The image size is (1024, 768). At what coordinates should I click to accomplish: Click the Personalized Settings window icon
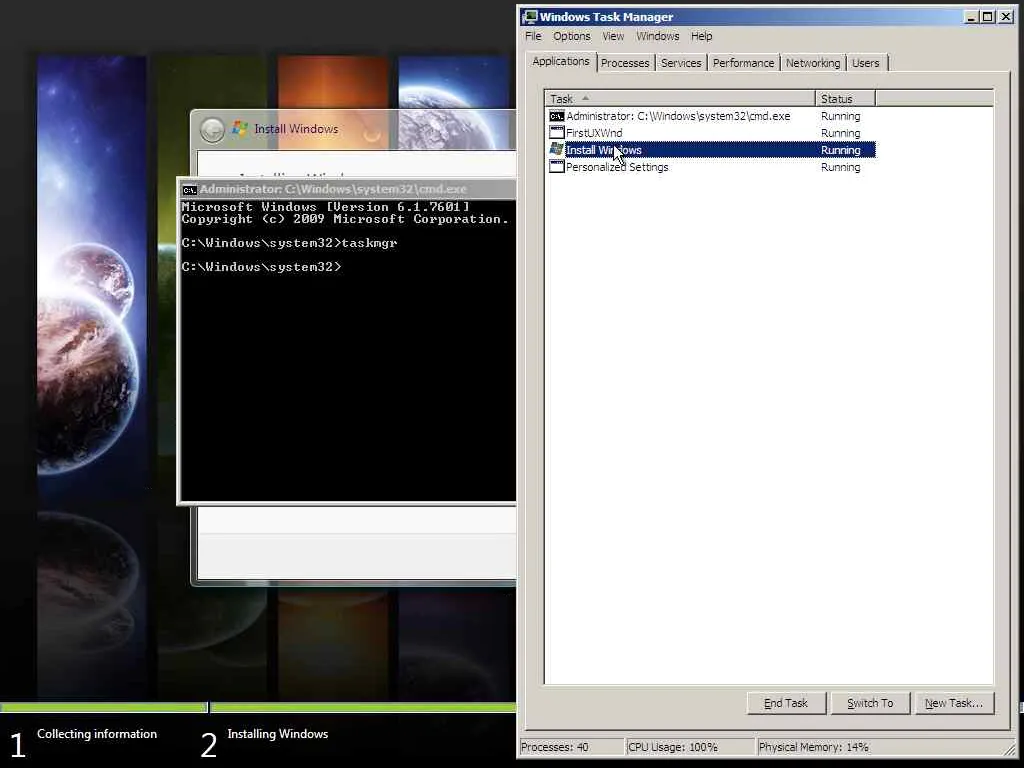[x=556, y=167]
